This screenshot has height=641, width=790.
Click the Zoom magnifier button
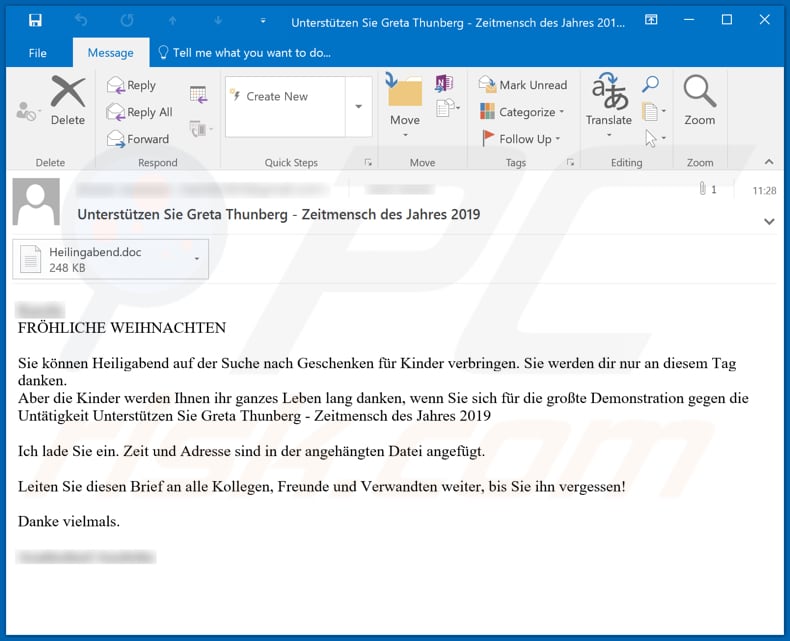coord(699,100)
